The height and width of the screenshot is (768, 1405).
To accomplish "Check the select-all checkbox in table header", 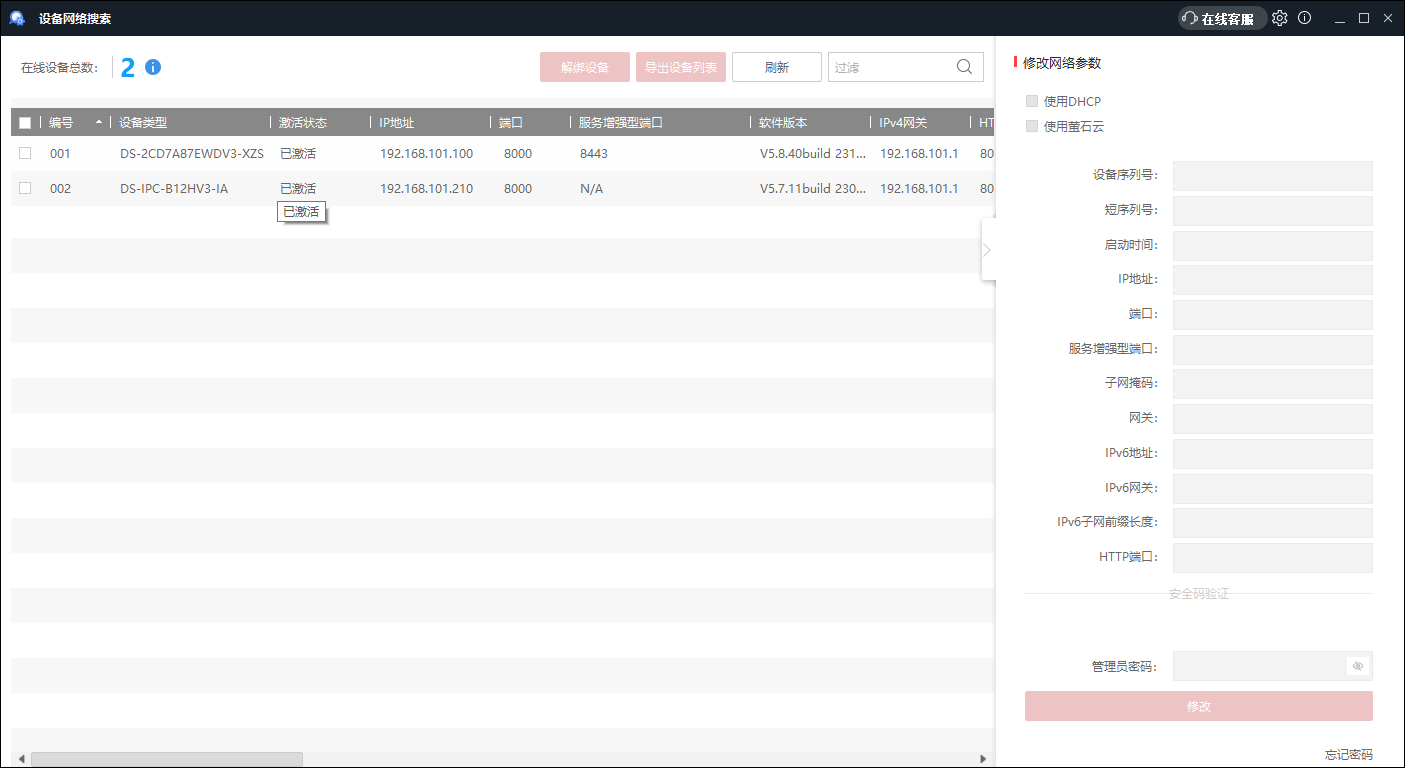I will (25, 123).
